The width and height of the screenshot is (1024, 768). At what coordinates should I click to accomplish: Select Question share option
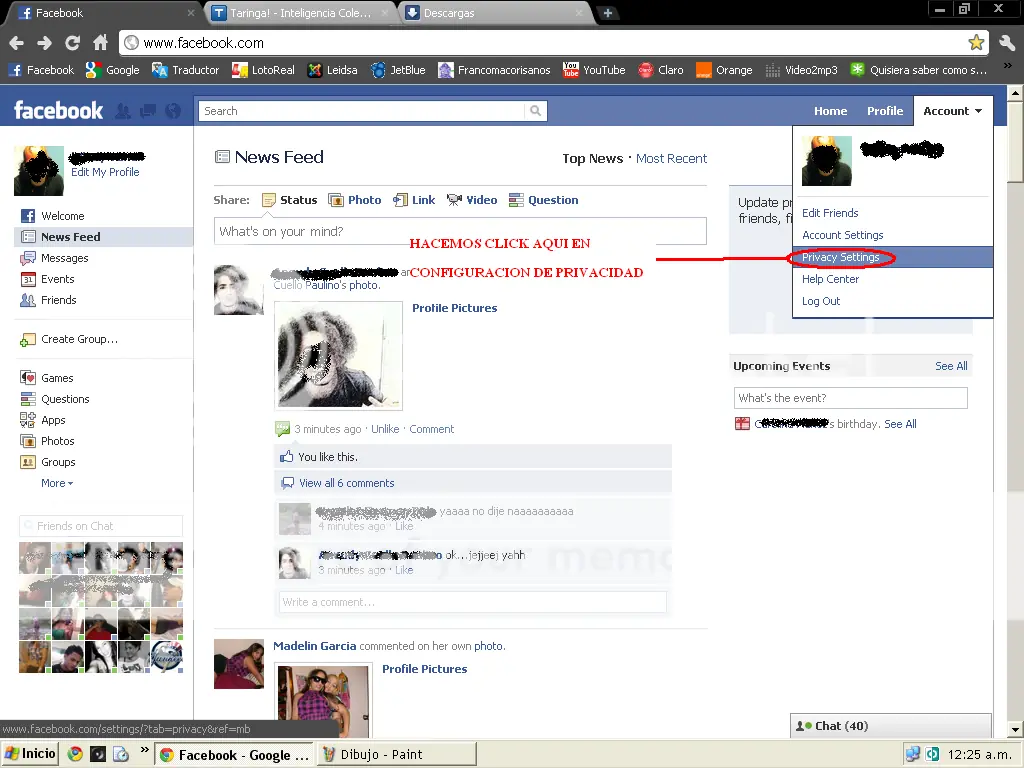544,200
